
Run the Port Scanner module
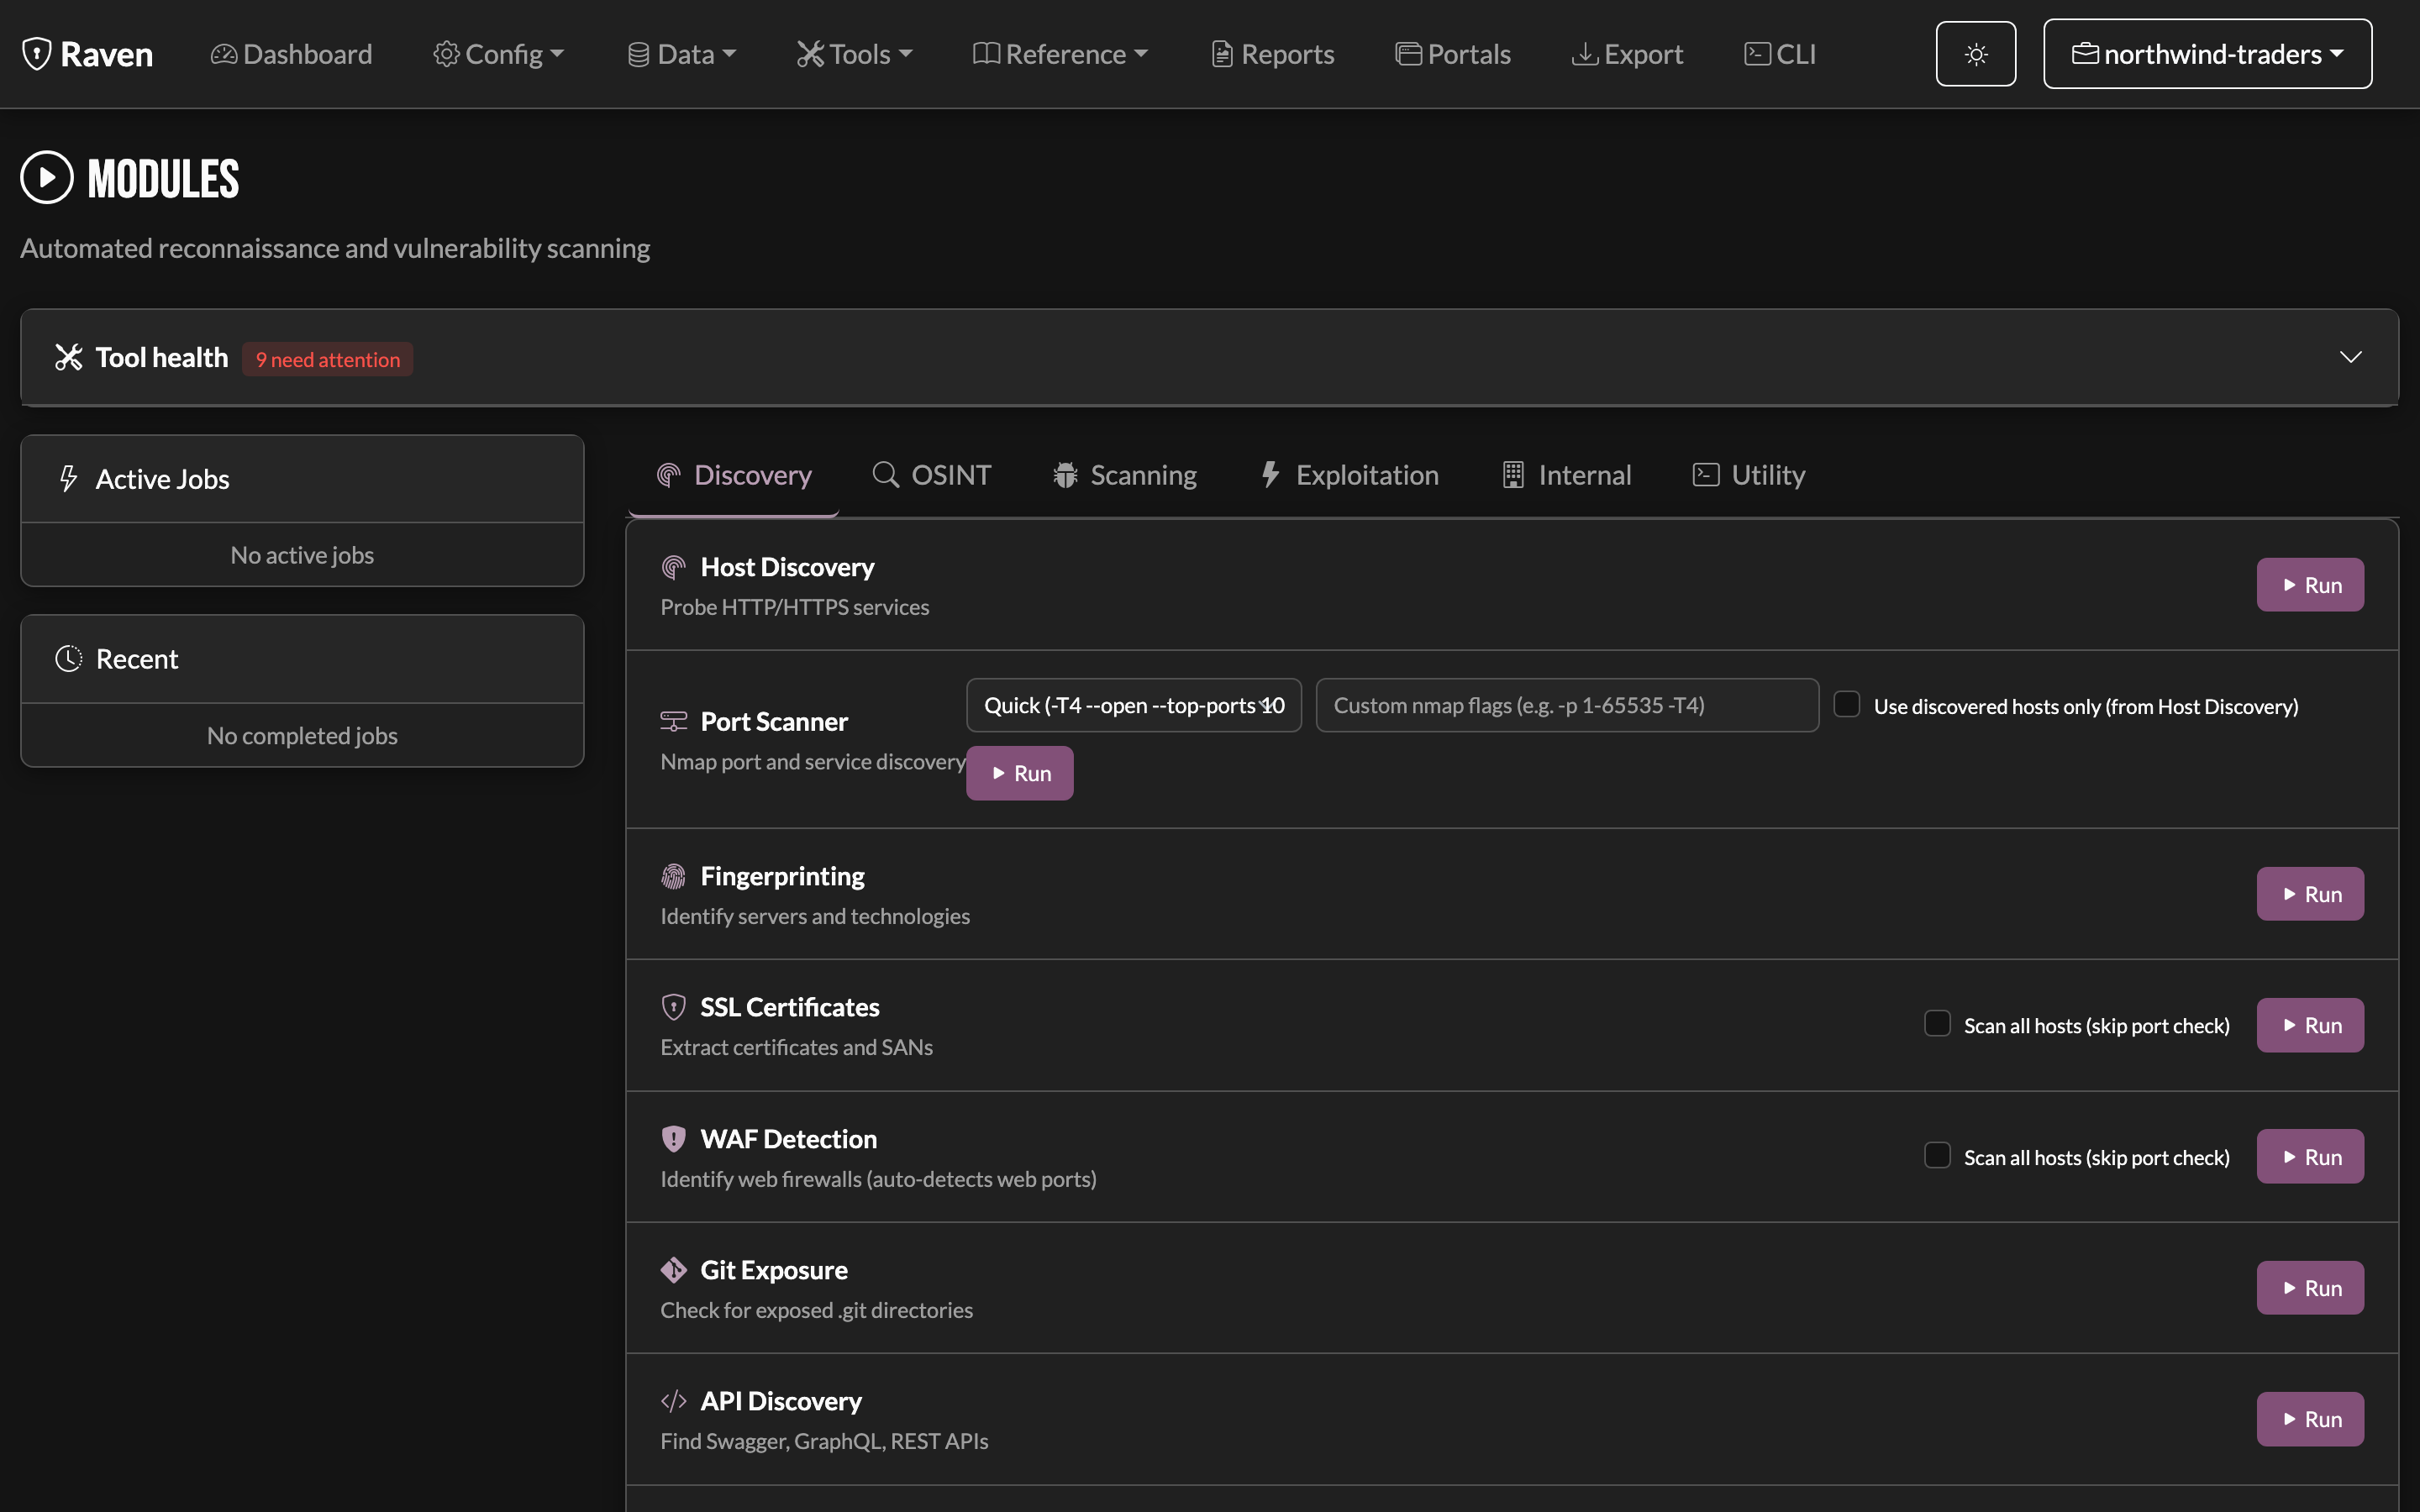(x=1019, y=773)
